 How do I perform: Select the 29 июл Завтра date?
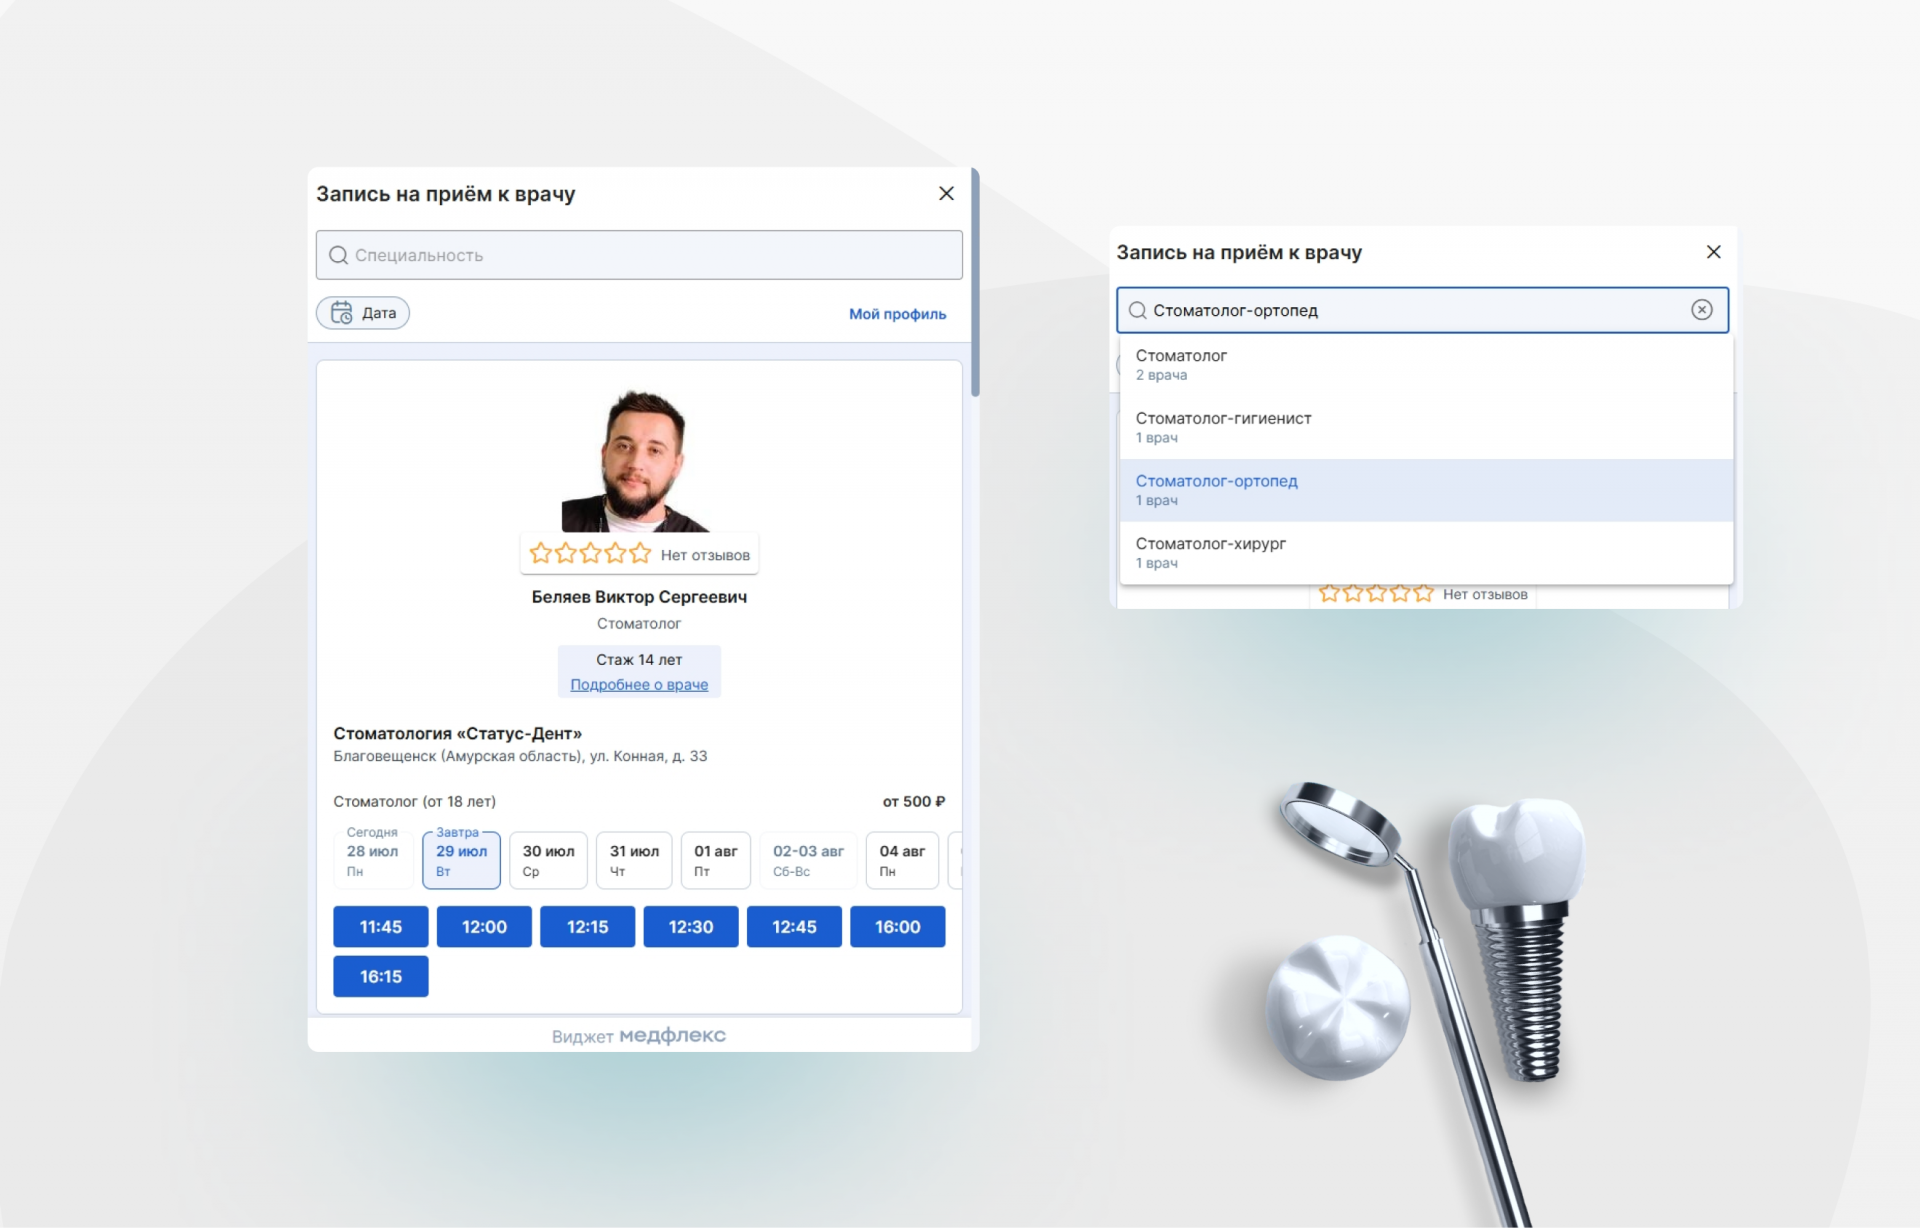(x=461, y=860)
